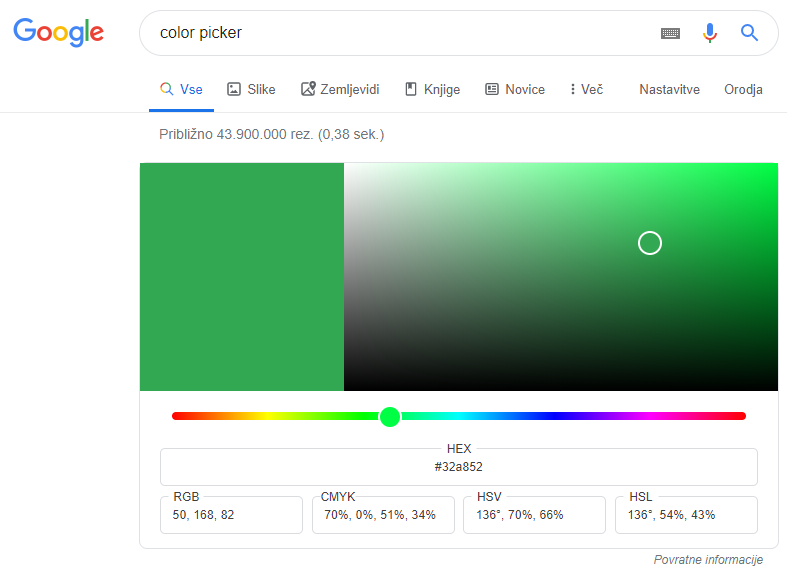
Task: Select the Slike tab
Action: 251,89
